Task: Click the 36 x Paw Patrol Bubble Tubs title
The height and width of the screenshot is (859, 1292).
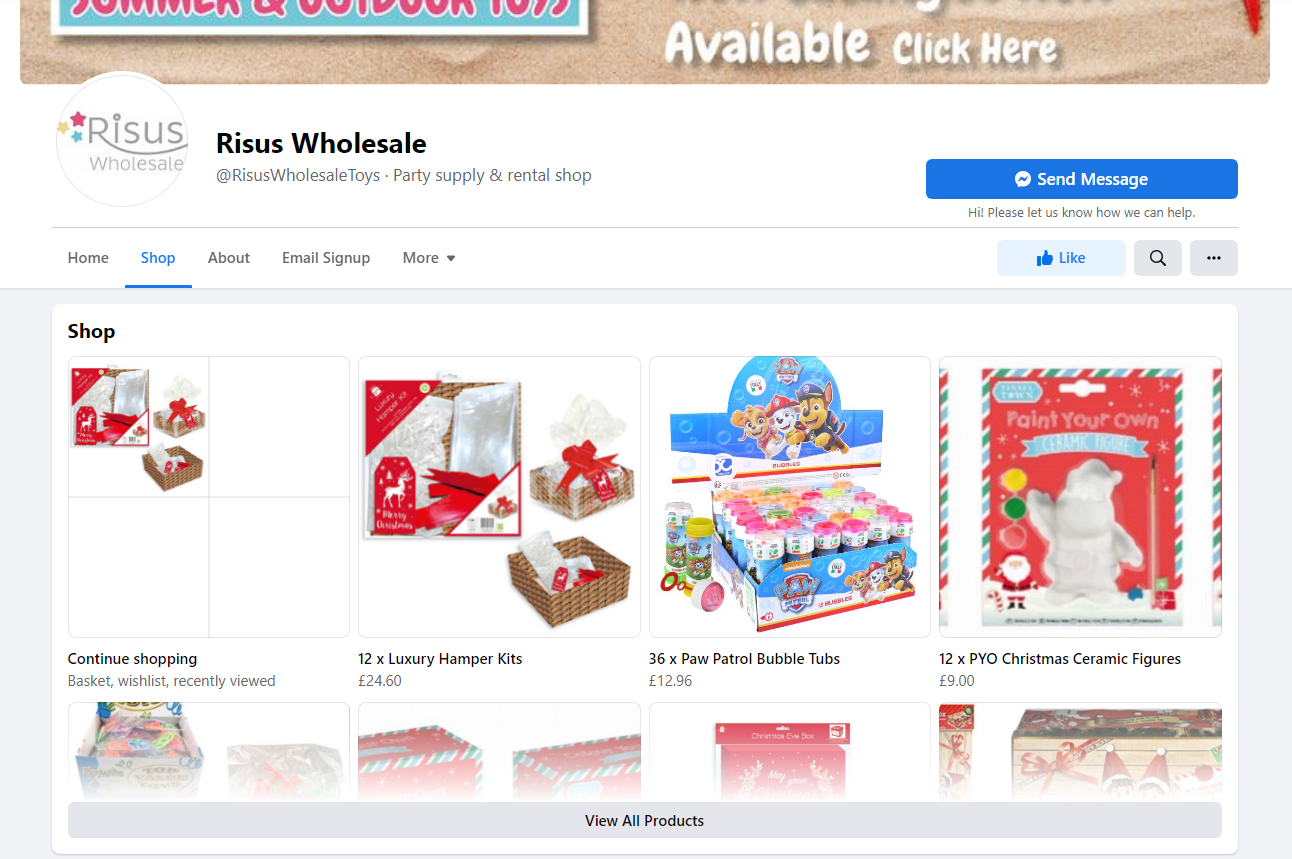Action: click(744, 659)
